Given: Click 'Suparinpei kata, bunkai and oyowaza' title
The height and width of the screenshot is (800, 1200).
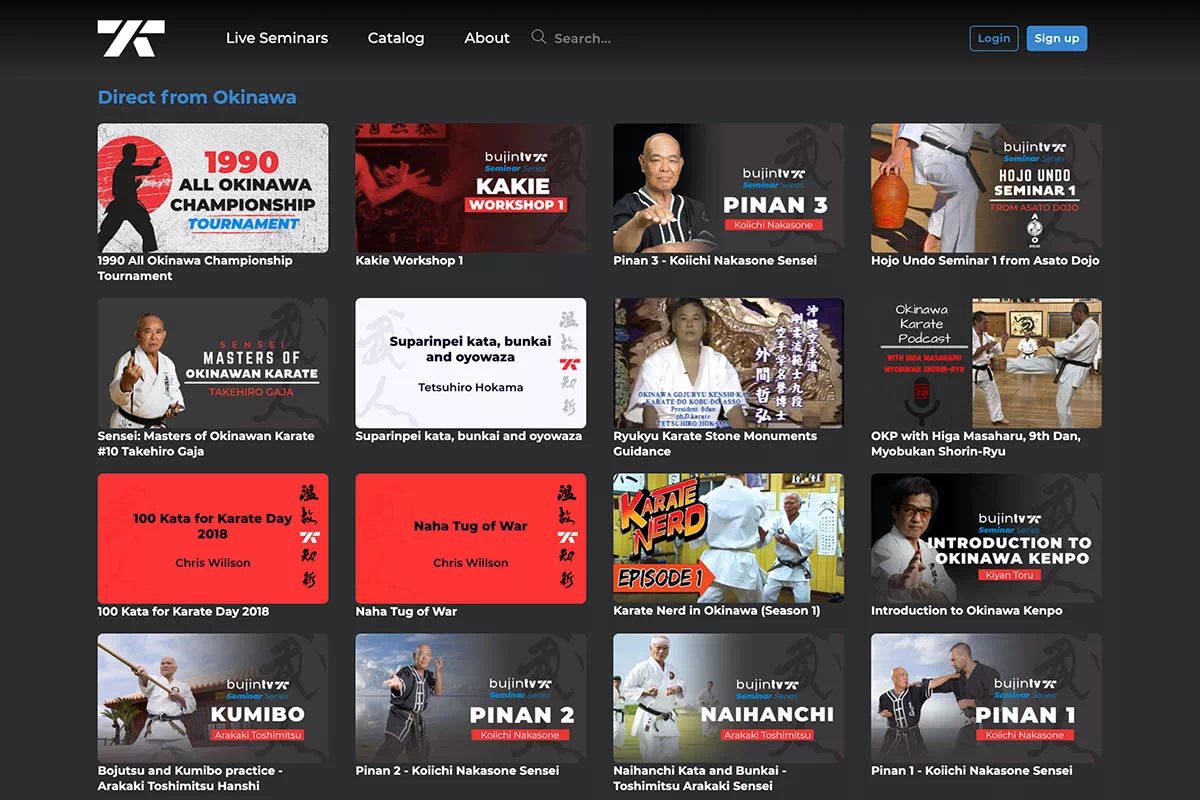Looking at the screenshot, I should click(469, 436).
